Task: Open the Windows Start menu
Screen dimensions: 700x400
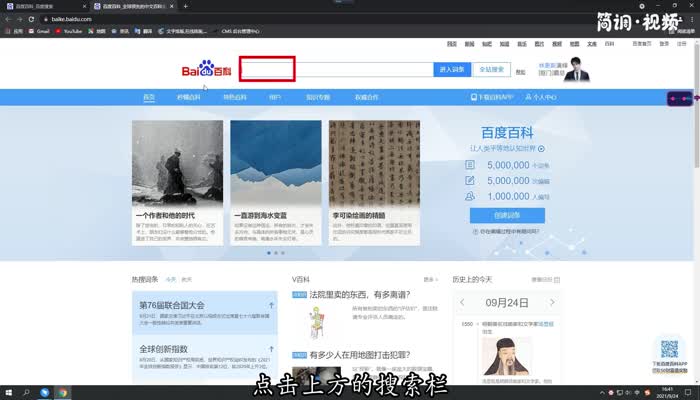Action: [x=8, y=392]
